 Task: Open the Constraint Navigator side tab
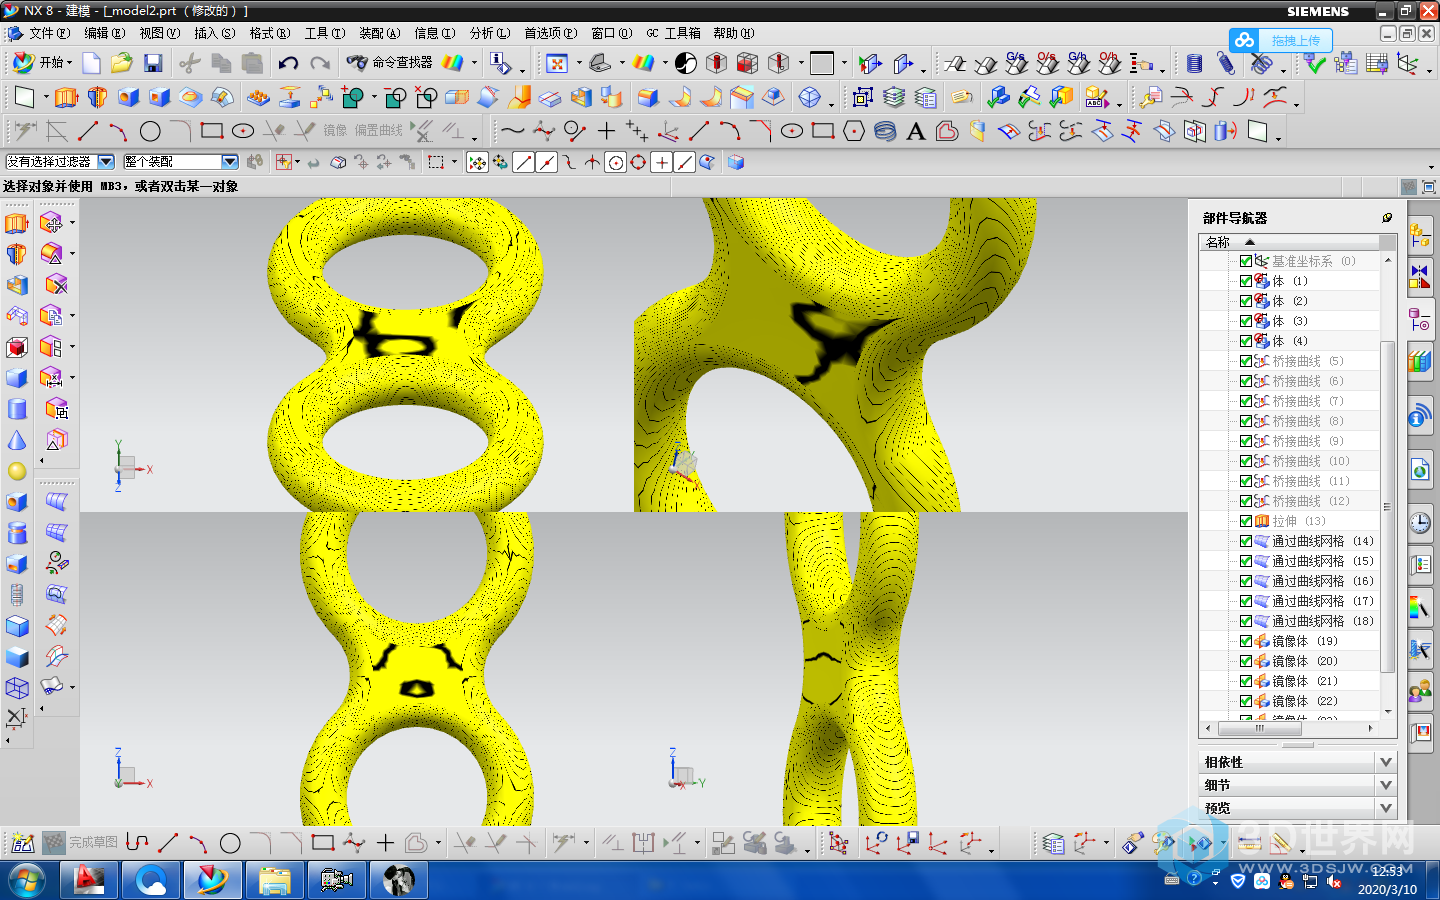[x=1420, y=275]
